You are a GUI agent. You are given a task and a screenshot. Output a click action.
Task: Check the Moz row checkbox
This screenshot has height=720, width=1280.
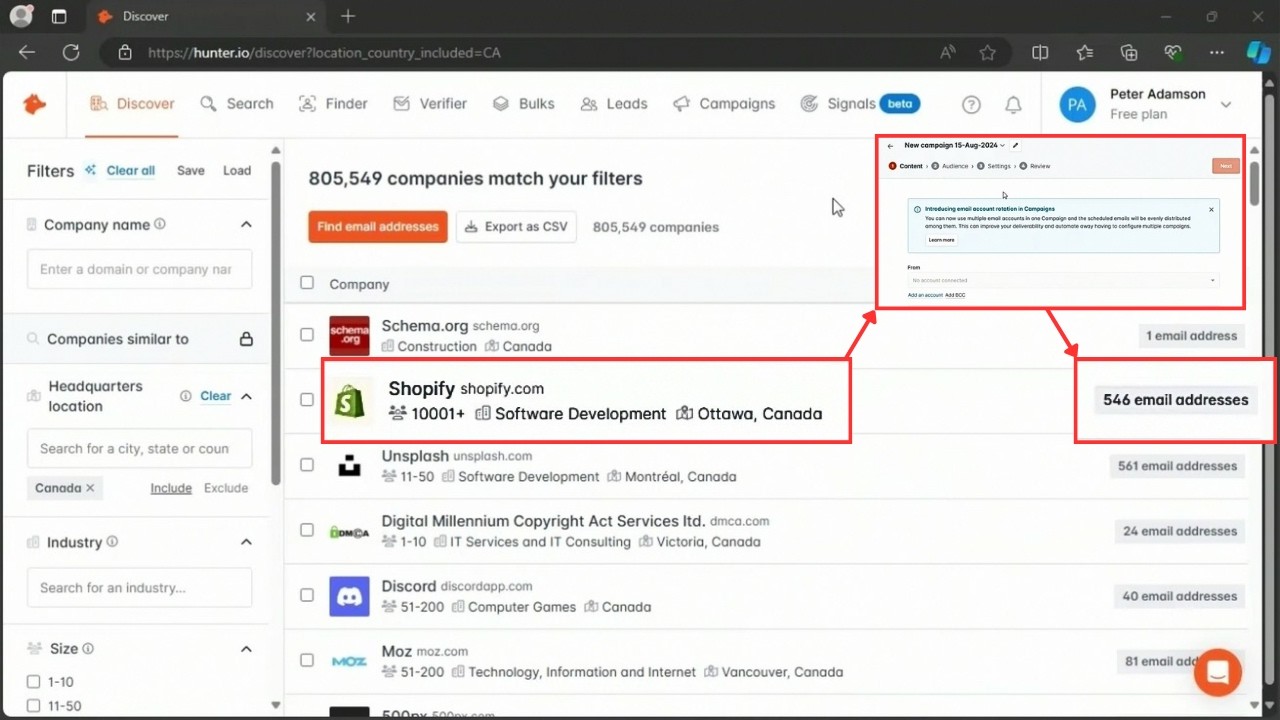pyautogui.click(x=307, y=660)
